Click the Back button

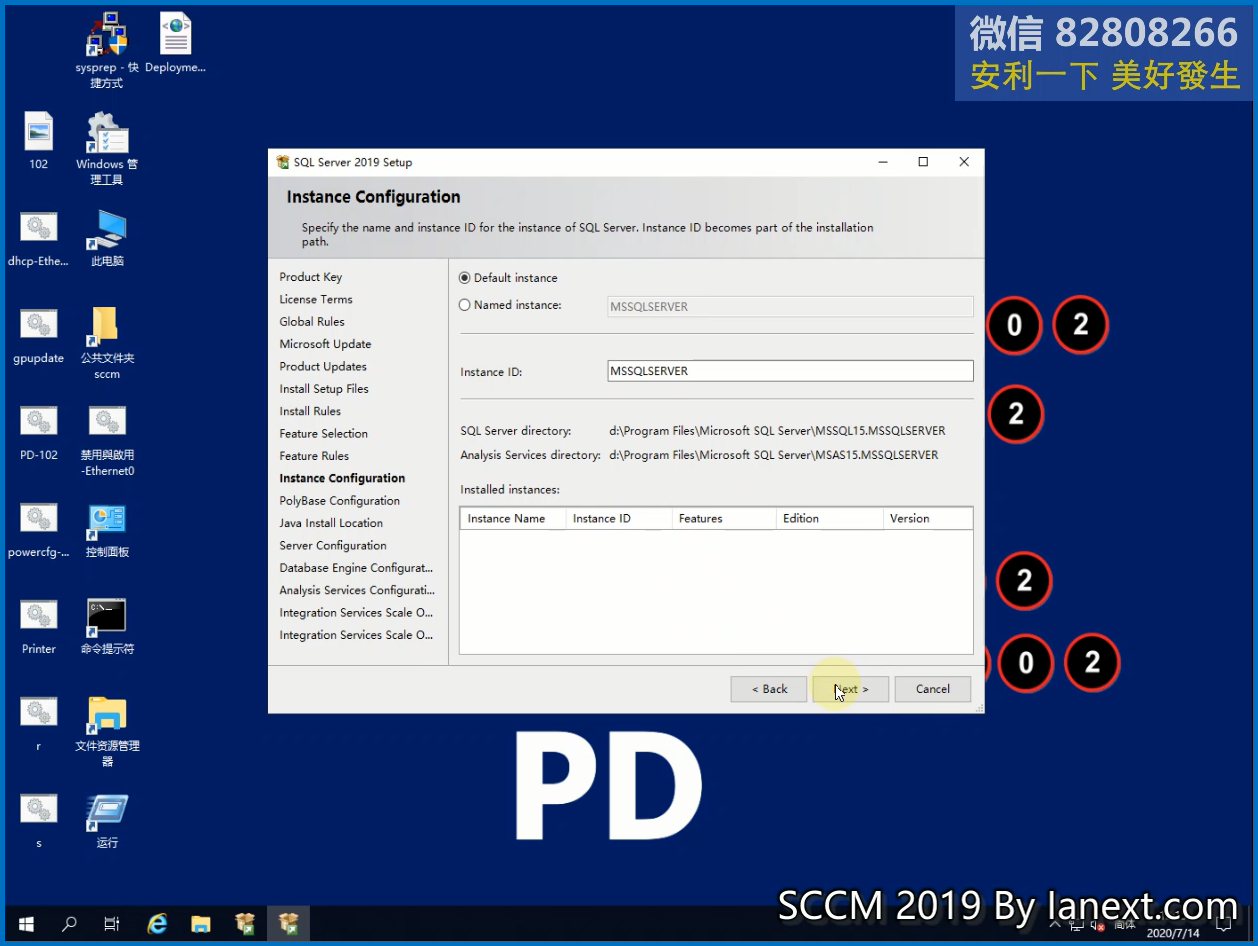tap(769, 689)
